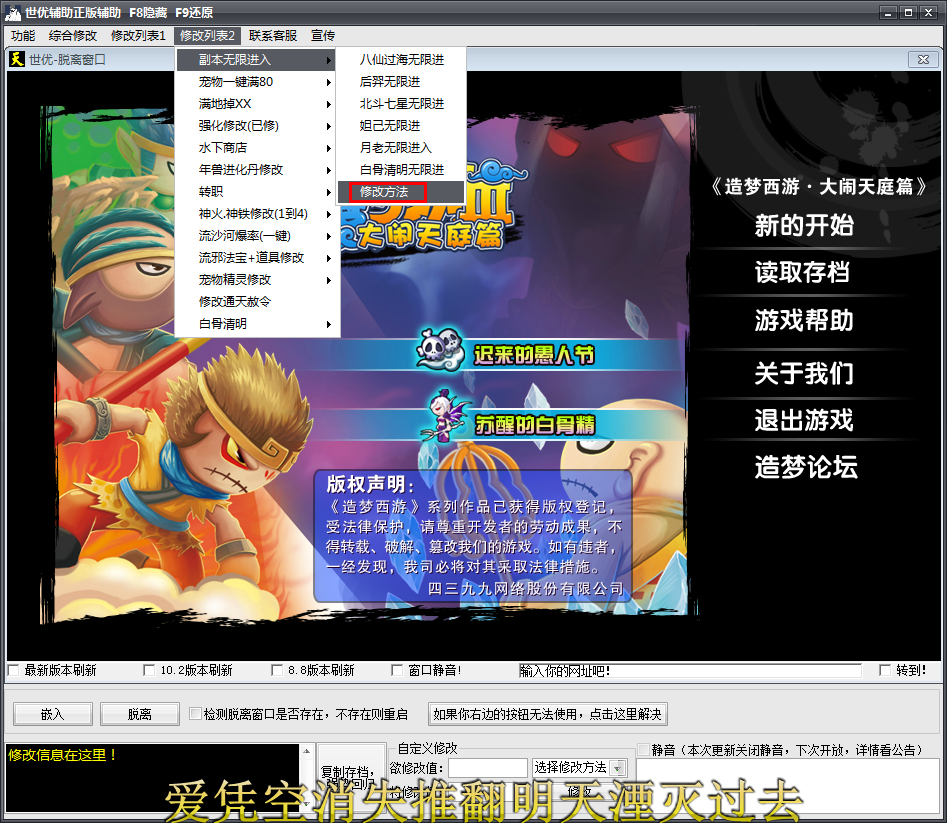
Task: Close the 世优-脱离窗口 panel
Action: tap(923, 59)
